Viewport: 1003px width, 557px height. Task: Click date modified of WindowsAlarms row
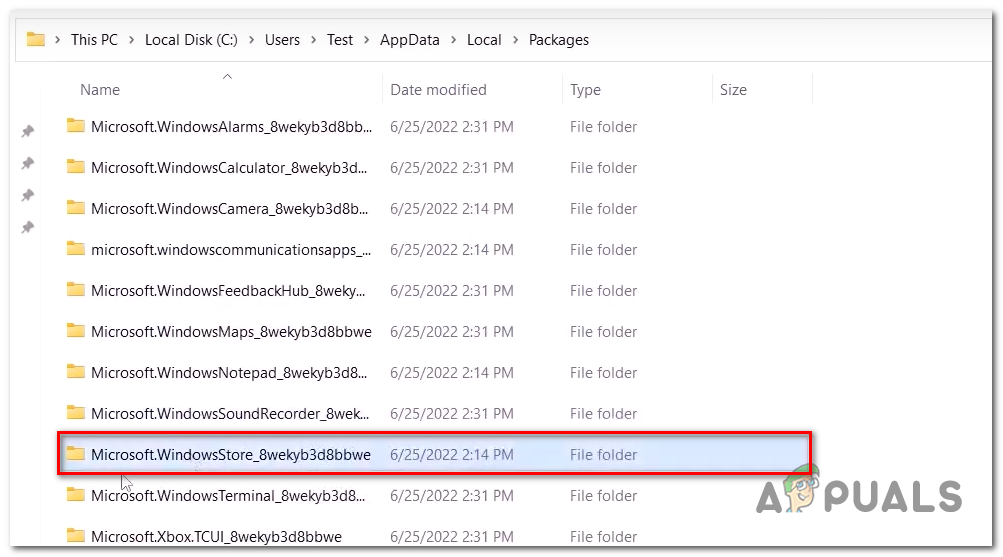point(452,127)
